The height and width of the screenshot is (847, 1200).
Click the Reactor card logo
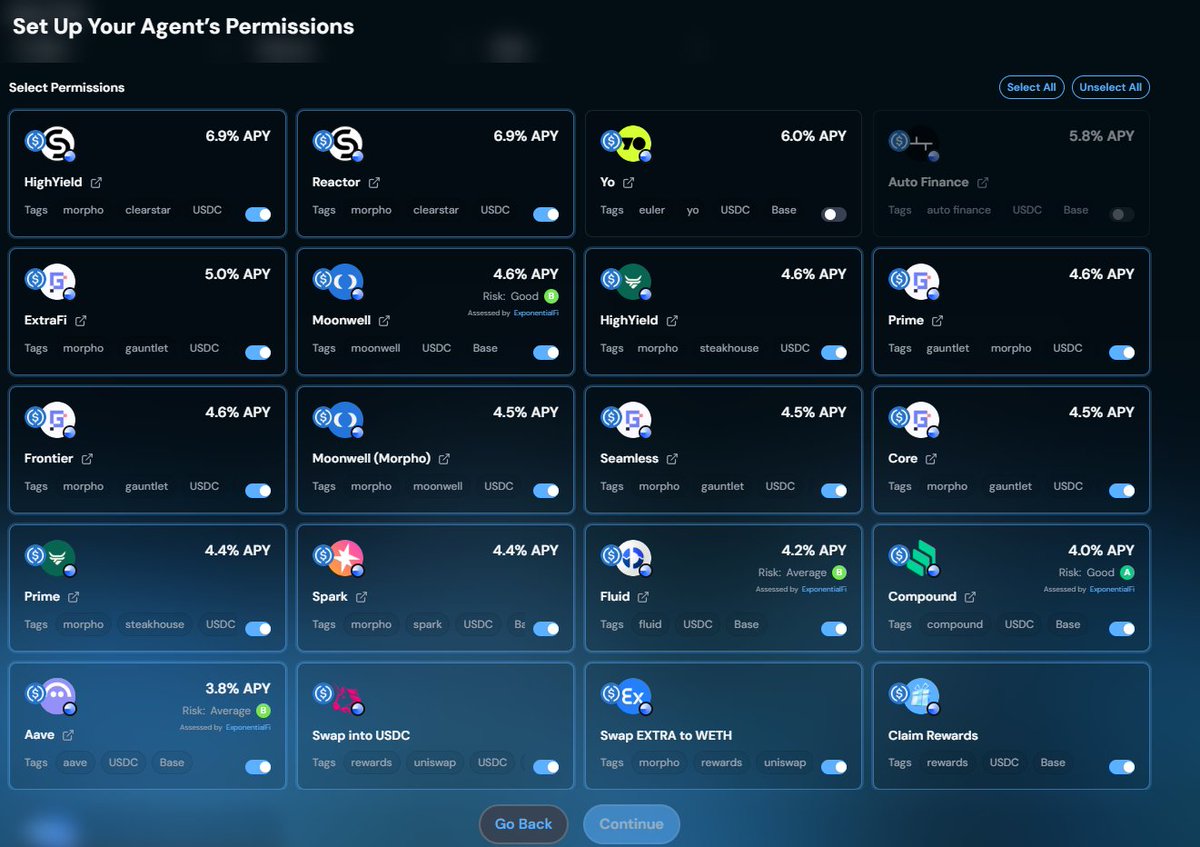[x=346, y=144]
